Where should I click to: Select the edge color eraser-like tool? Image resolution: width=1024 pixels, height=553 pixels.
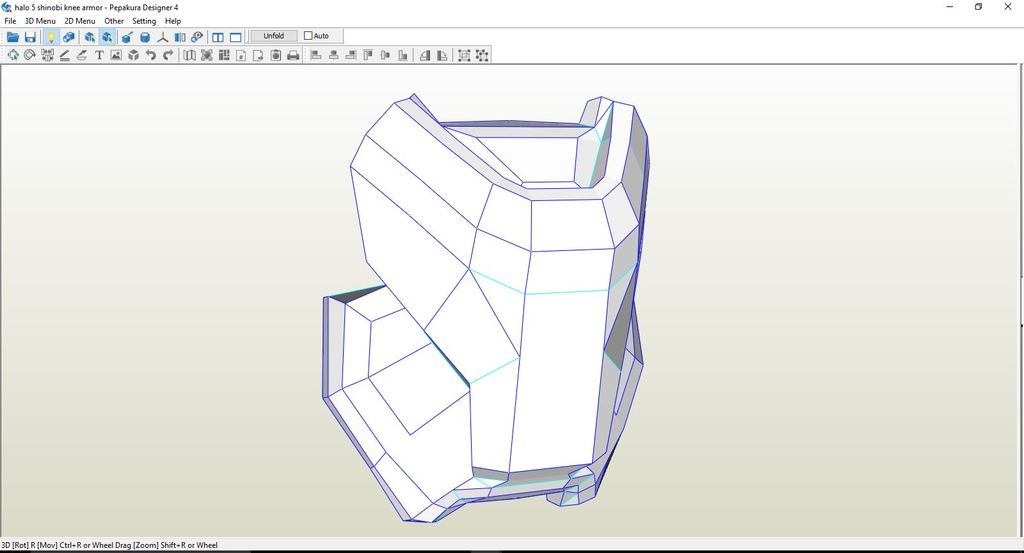82,55
